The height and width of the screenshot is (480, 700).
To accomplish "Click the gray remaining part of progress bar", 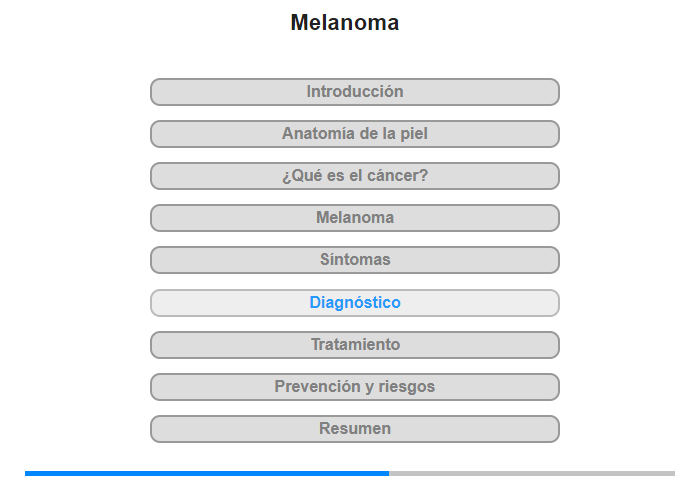I will pos(532,473).
